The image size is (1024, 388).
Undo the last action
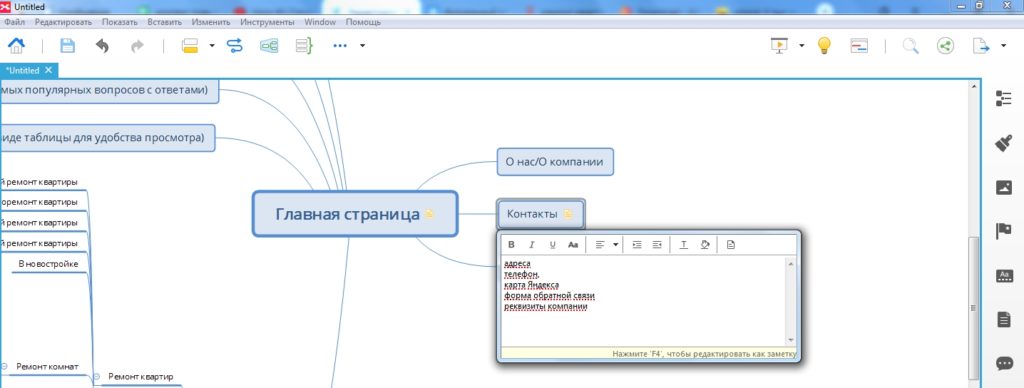point(103,46)
